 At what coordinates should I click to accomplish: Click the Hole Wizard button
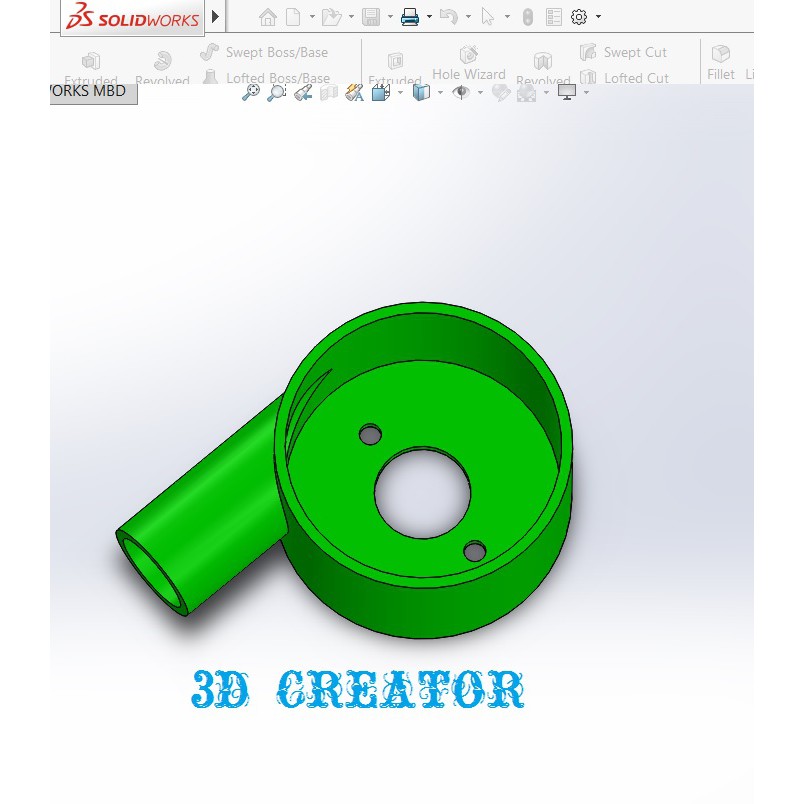(x=468, y=63)
